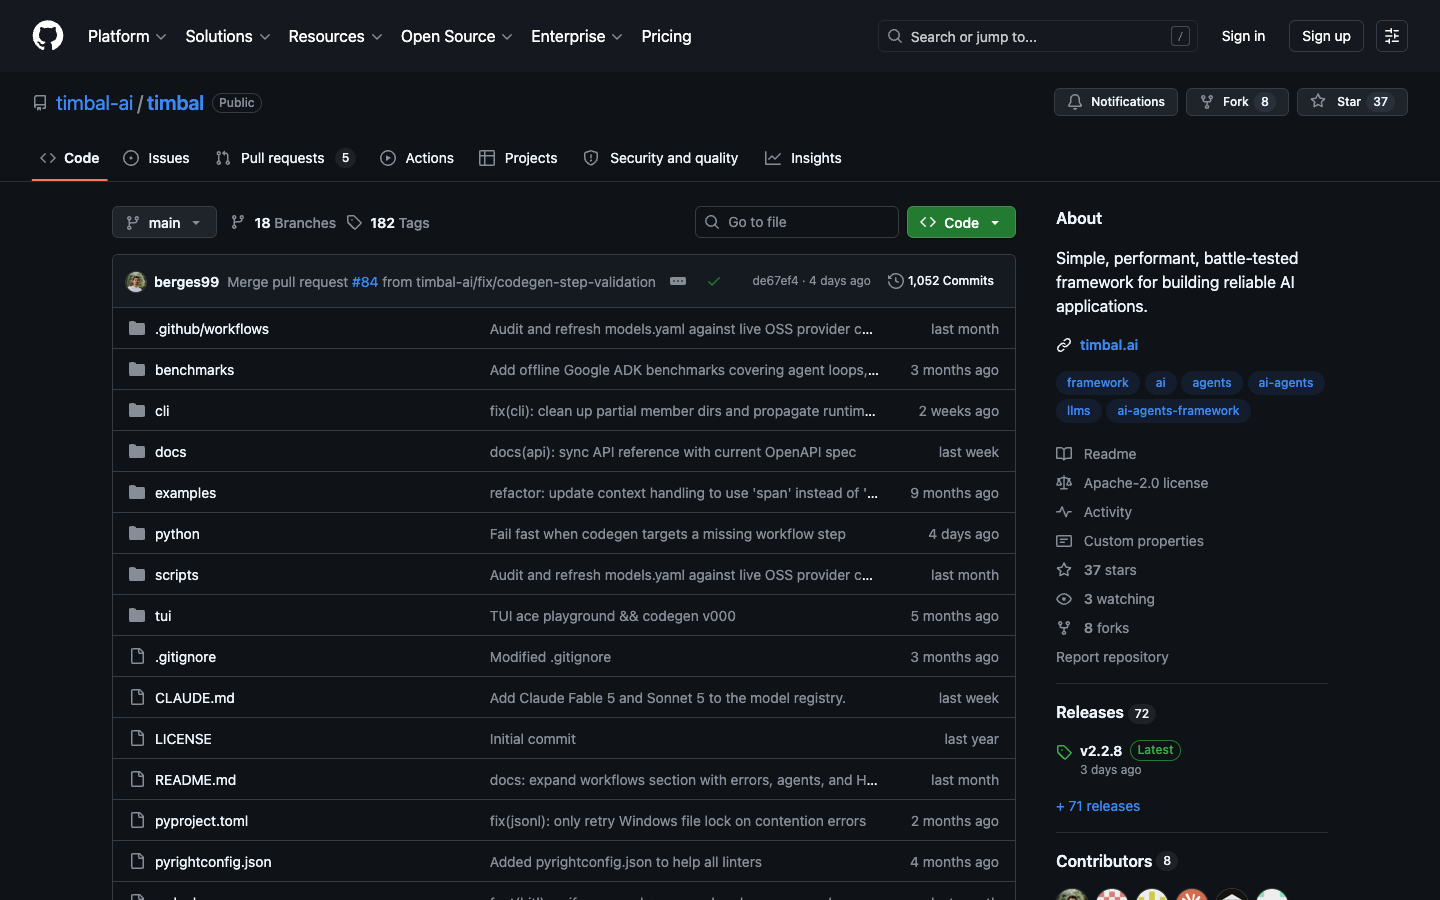The image size is (1440, 900).
Task: Click the .github/workflows folder icon
Action: tap(137, 328)
